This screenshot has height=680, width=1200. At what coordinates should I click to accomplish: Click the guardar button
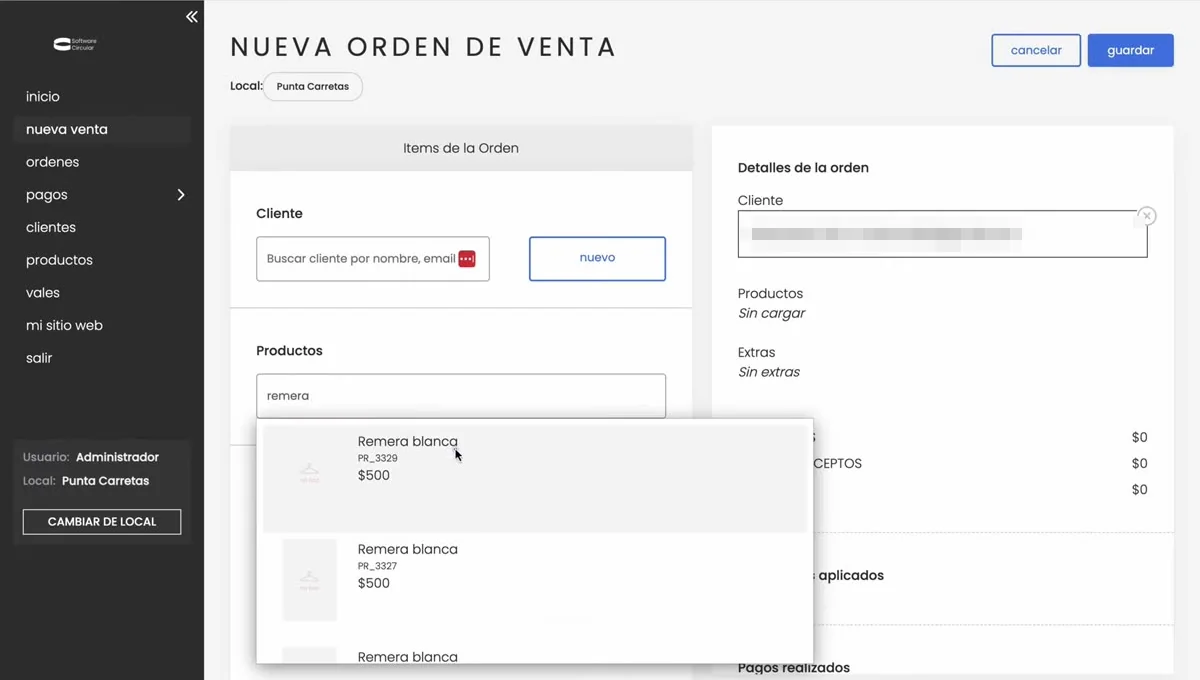1131,50
